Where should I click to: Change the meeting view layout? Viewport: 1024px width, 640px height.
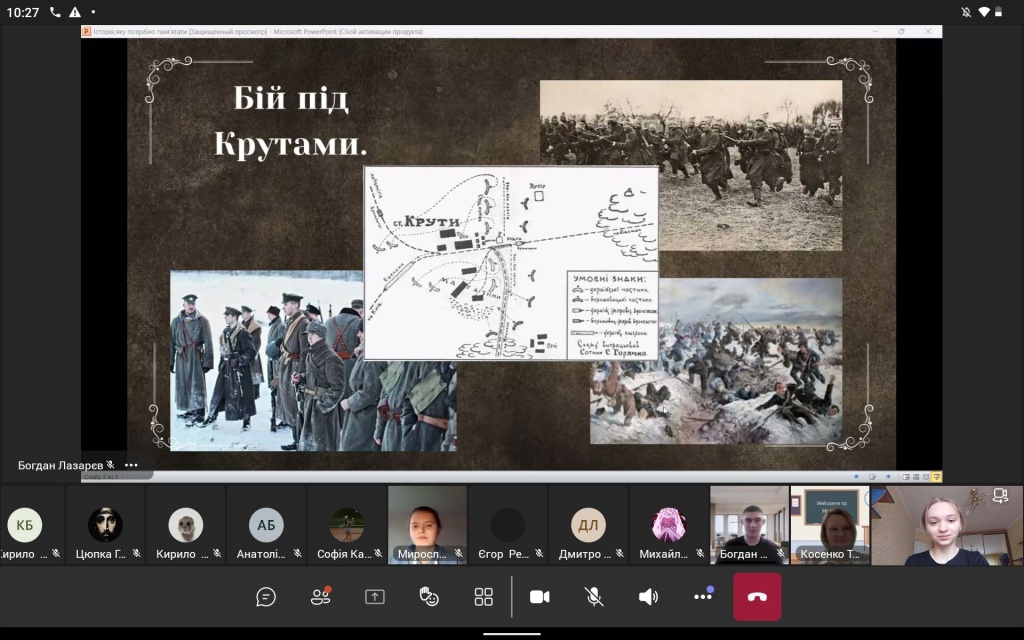click(x=484, y=597)
